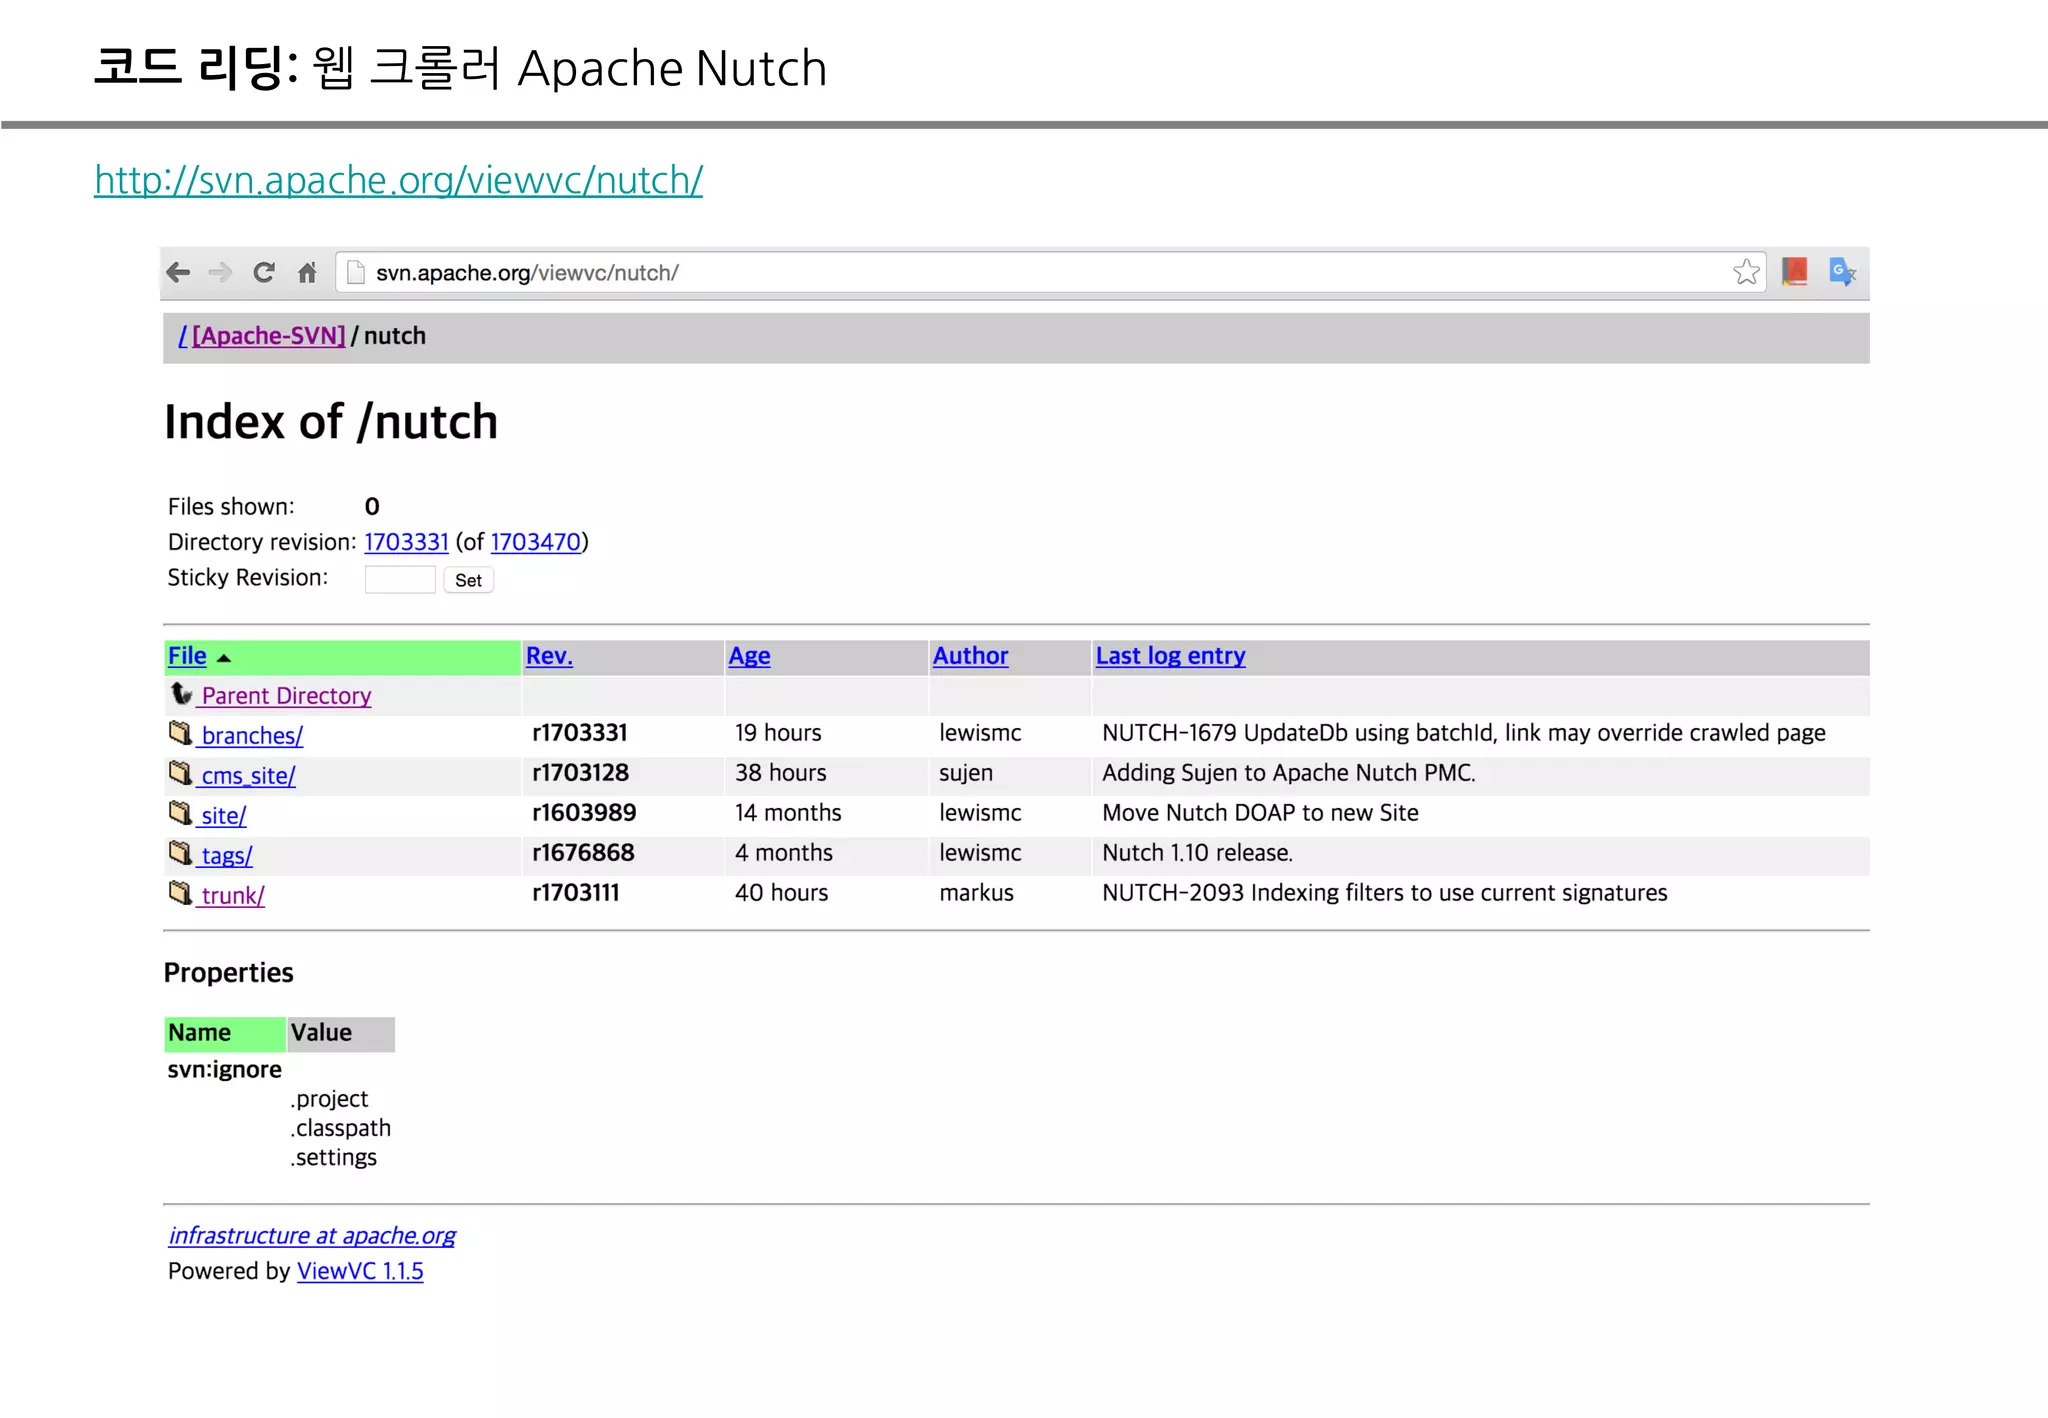Click the NUTCH-2093 log entry text
The height and width of the screenshot is (1418, 2048).
pyautogui.click(x=1384, y=893)
